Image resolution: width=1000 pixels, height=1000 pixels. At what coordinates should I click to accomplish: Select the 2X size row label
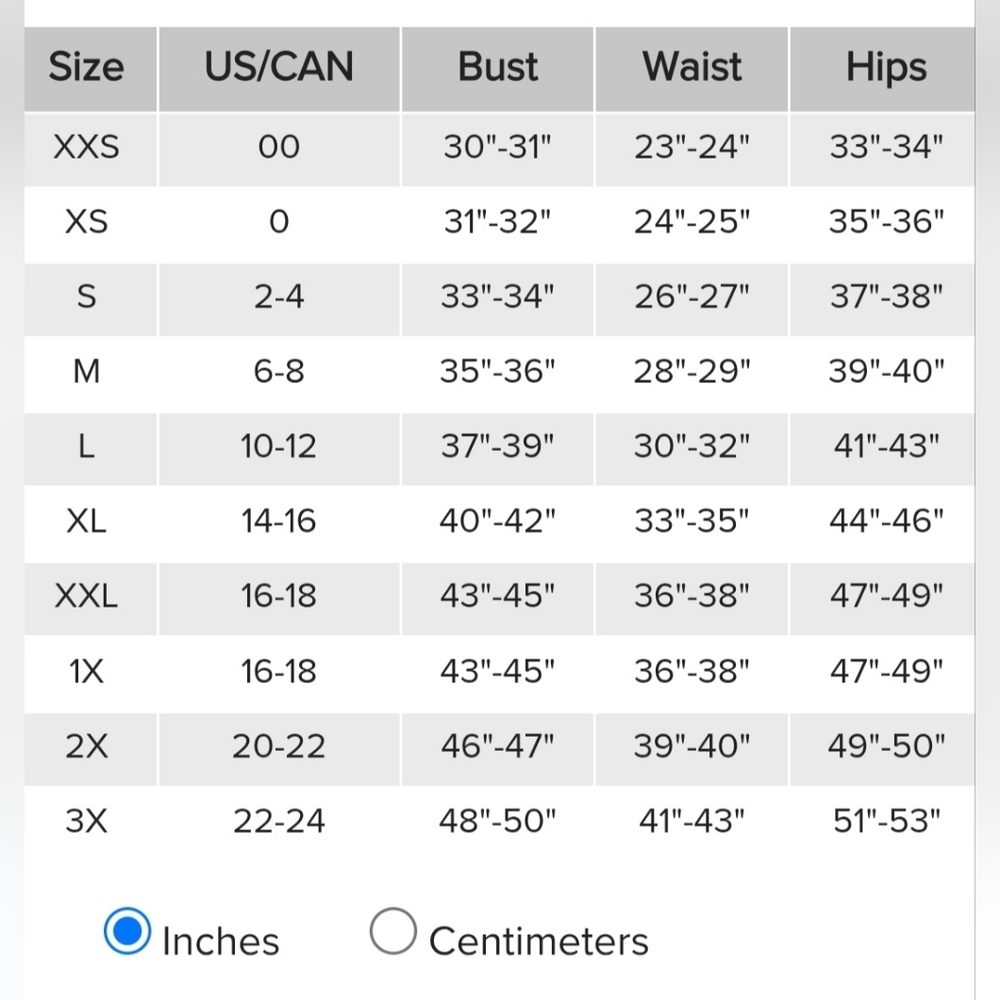coord(87,746)
